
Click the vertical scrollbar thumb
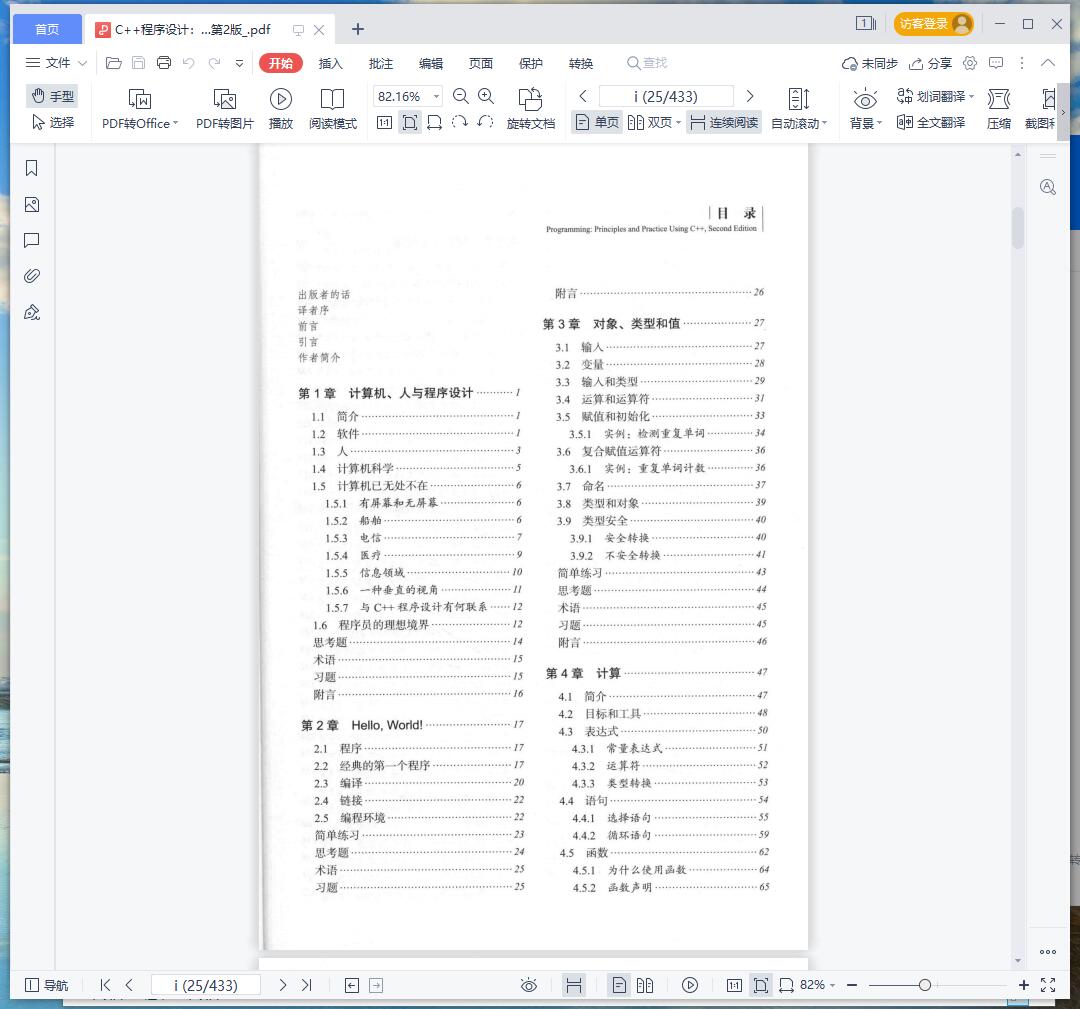(x=1018, y=227)
